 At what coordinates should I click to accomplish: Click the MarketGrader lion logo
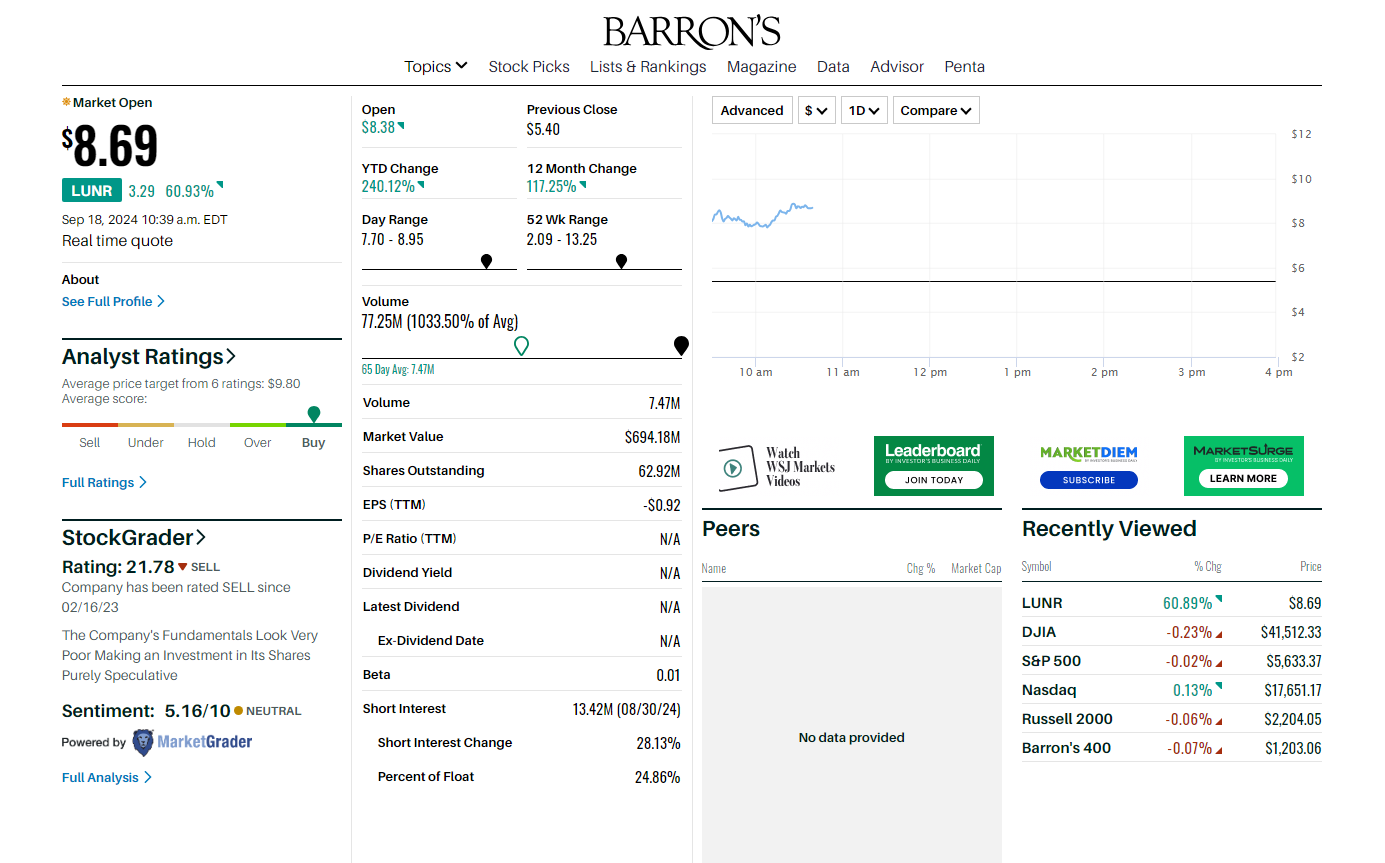(x=143, y=742)
